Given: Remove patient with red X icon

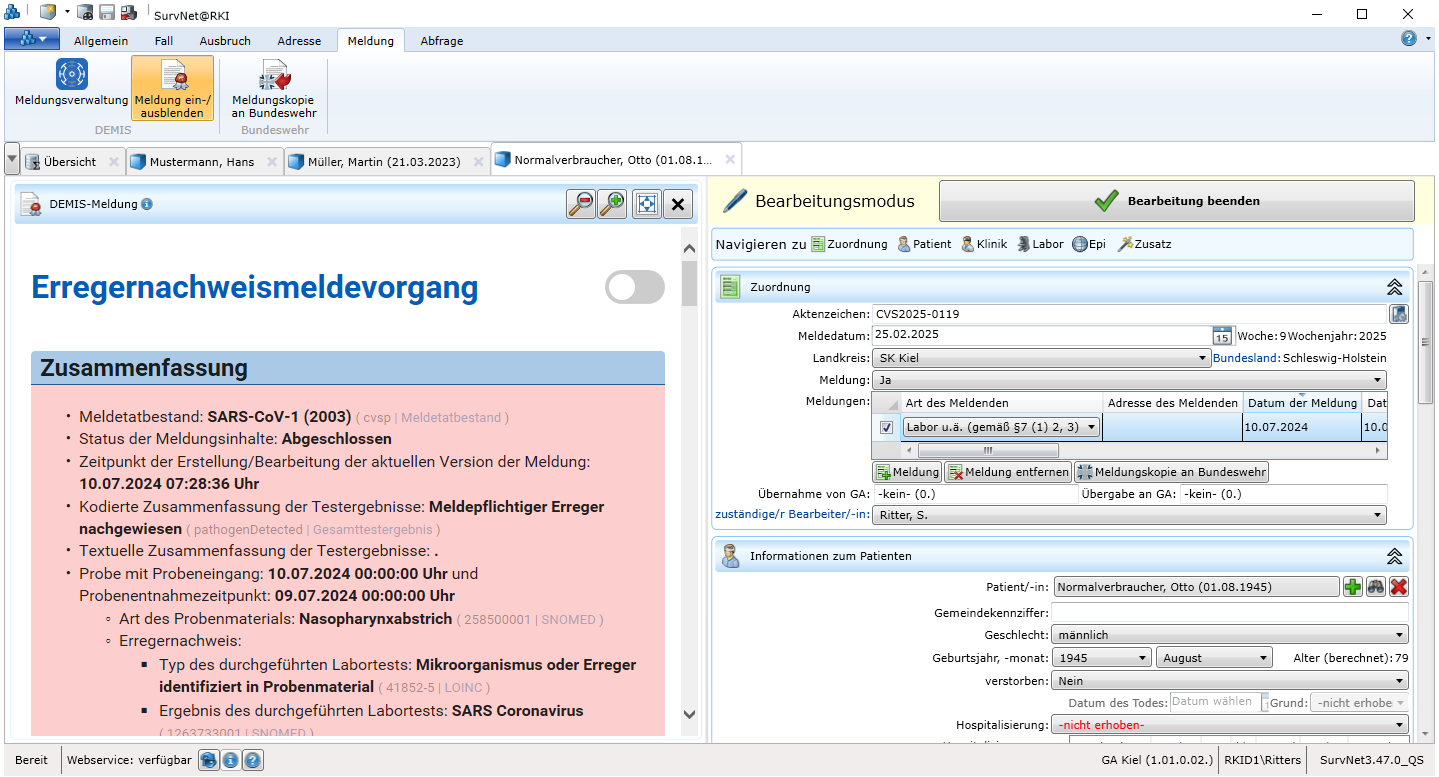Looking at the screenshot, I should coord(1399,587).
